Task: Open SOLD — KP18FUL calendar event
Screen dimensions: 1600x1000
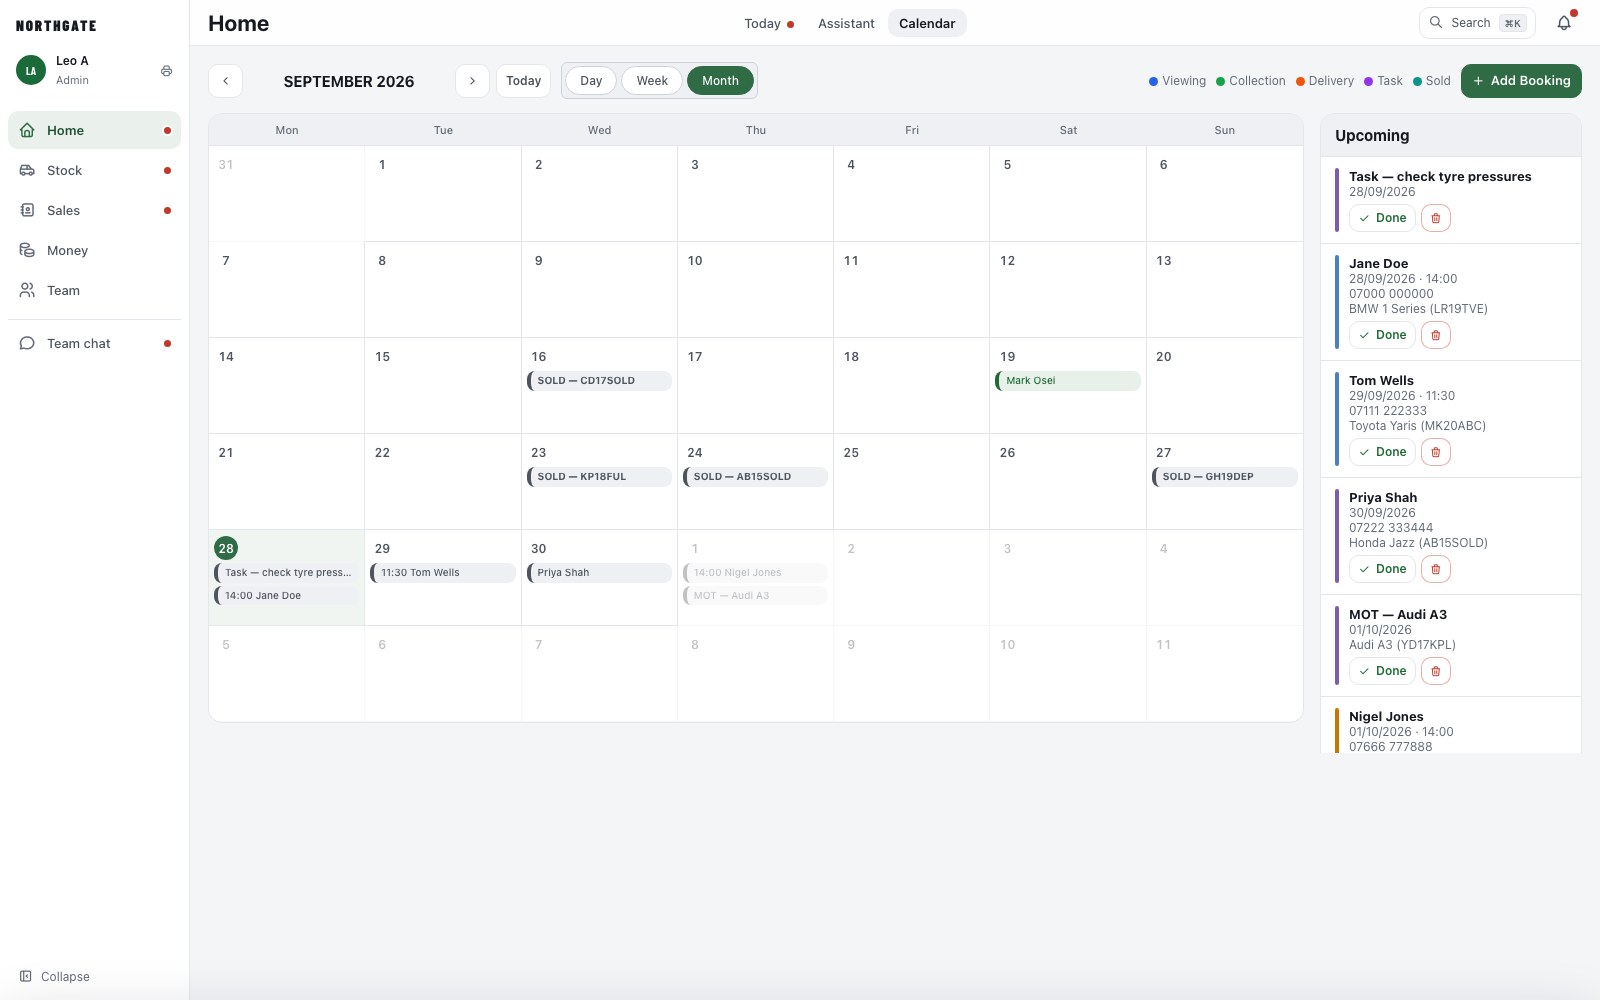Action: [x=599, y=477]
